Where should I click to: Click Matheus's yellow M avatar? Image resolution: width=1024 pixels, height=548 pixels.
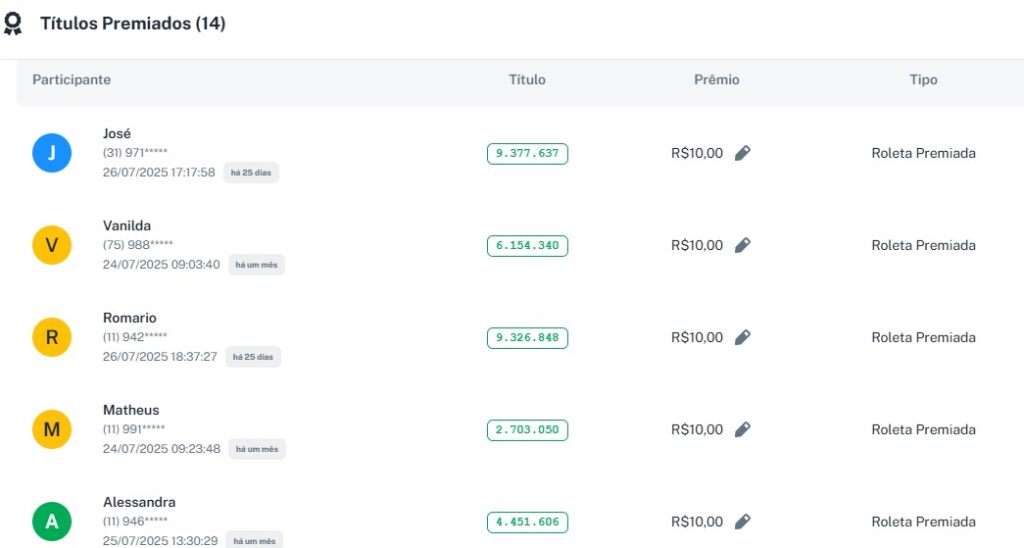[x=52, y=429]
